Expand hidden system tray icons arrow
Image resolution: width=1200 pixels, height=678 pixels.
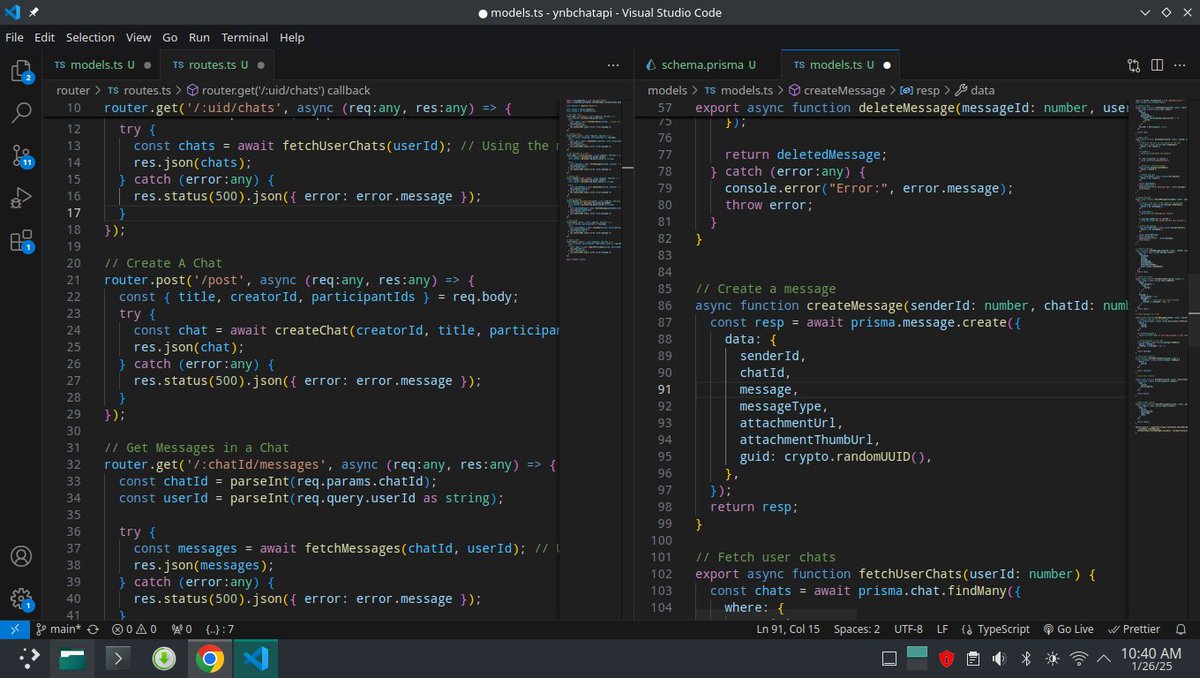tap(1103, 658)
